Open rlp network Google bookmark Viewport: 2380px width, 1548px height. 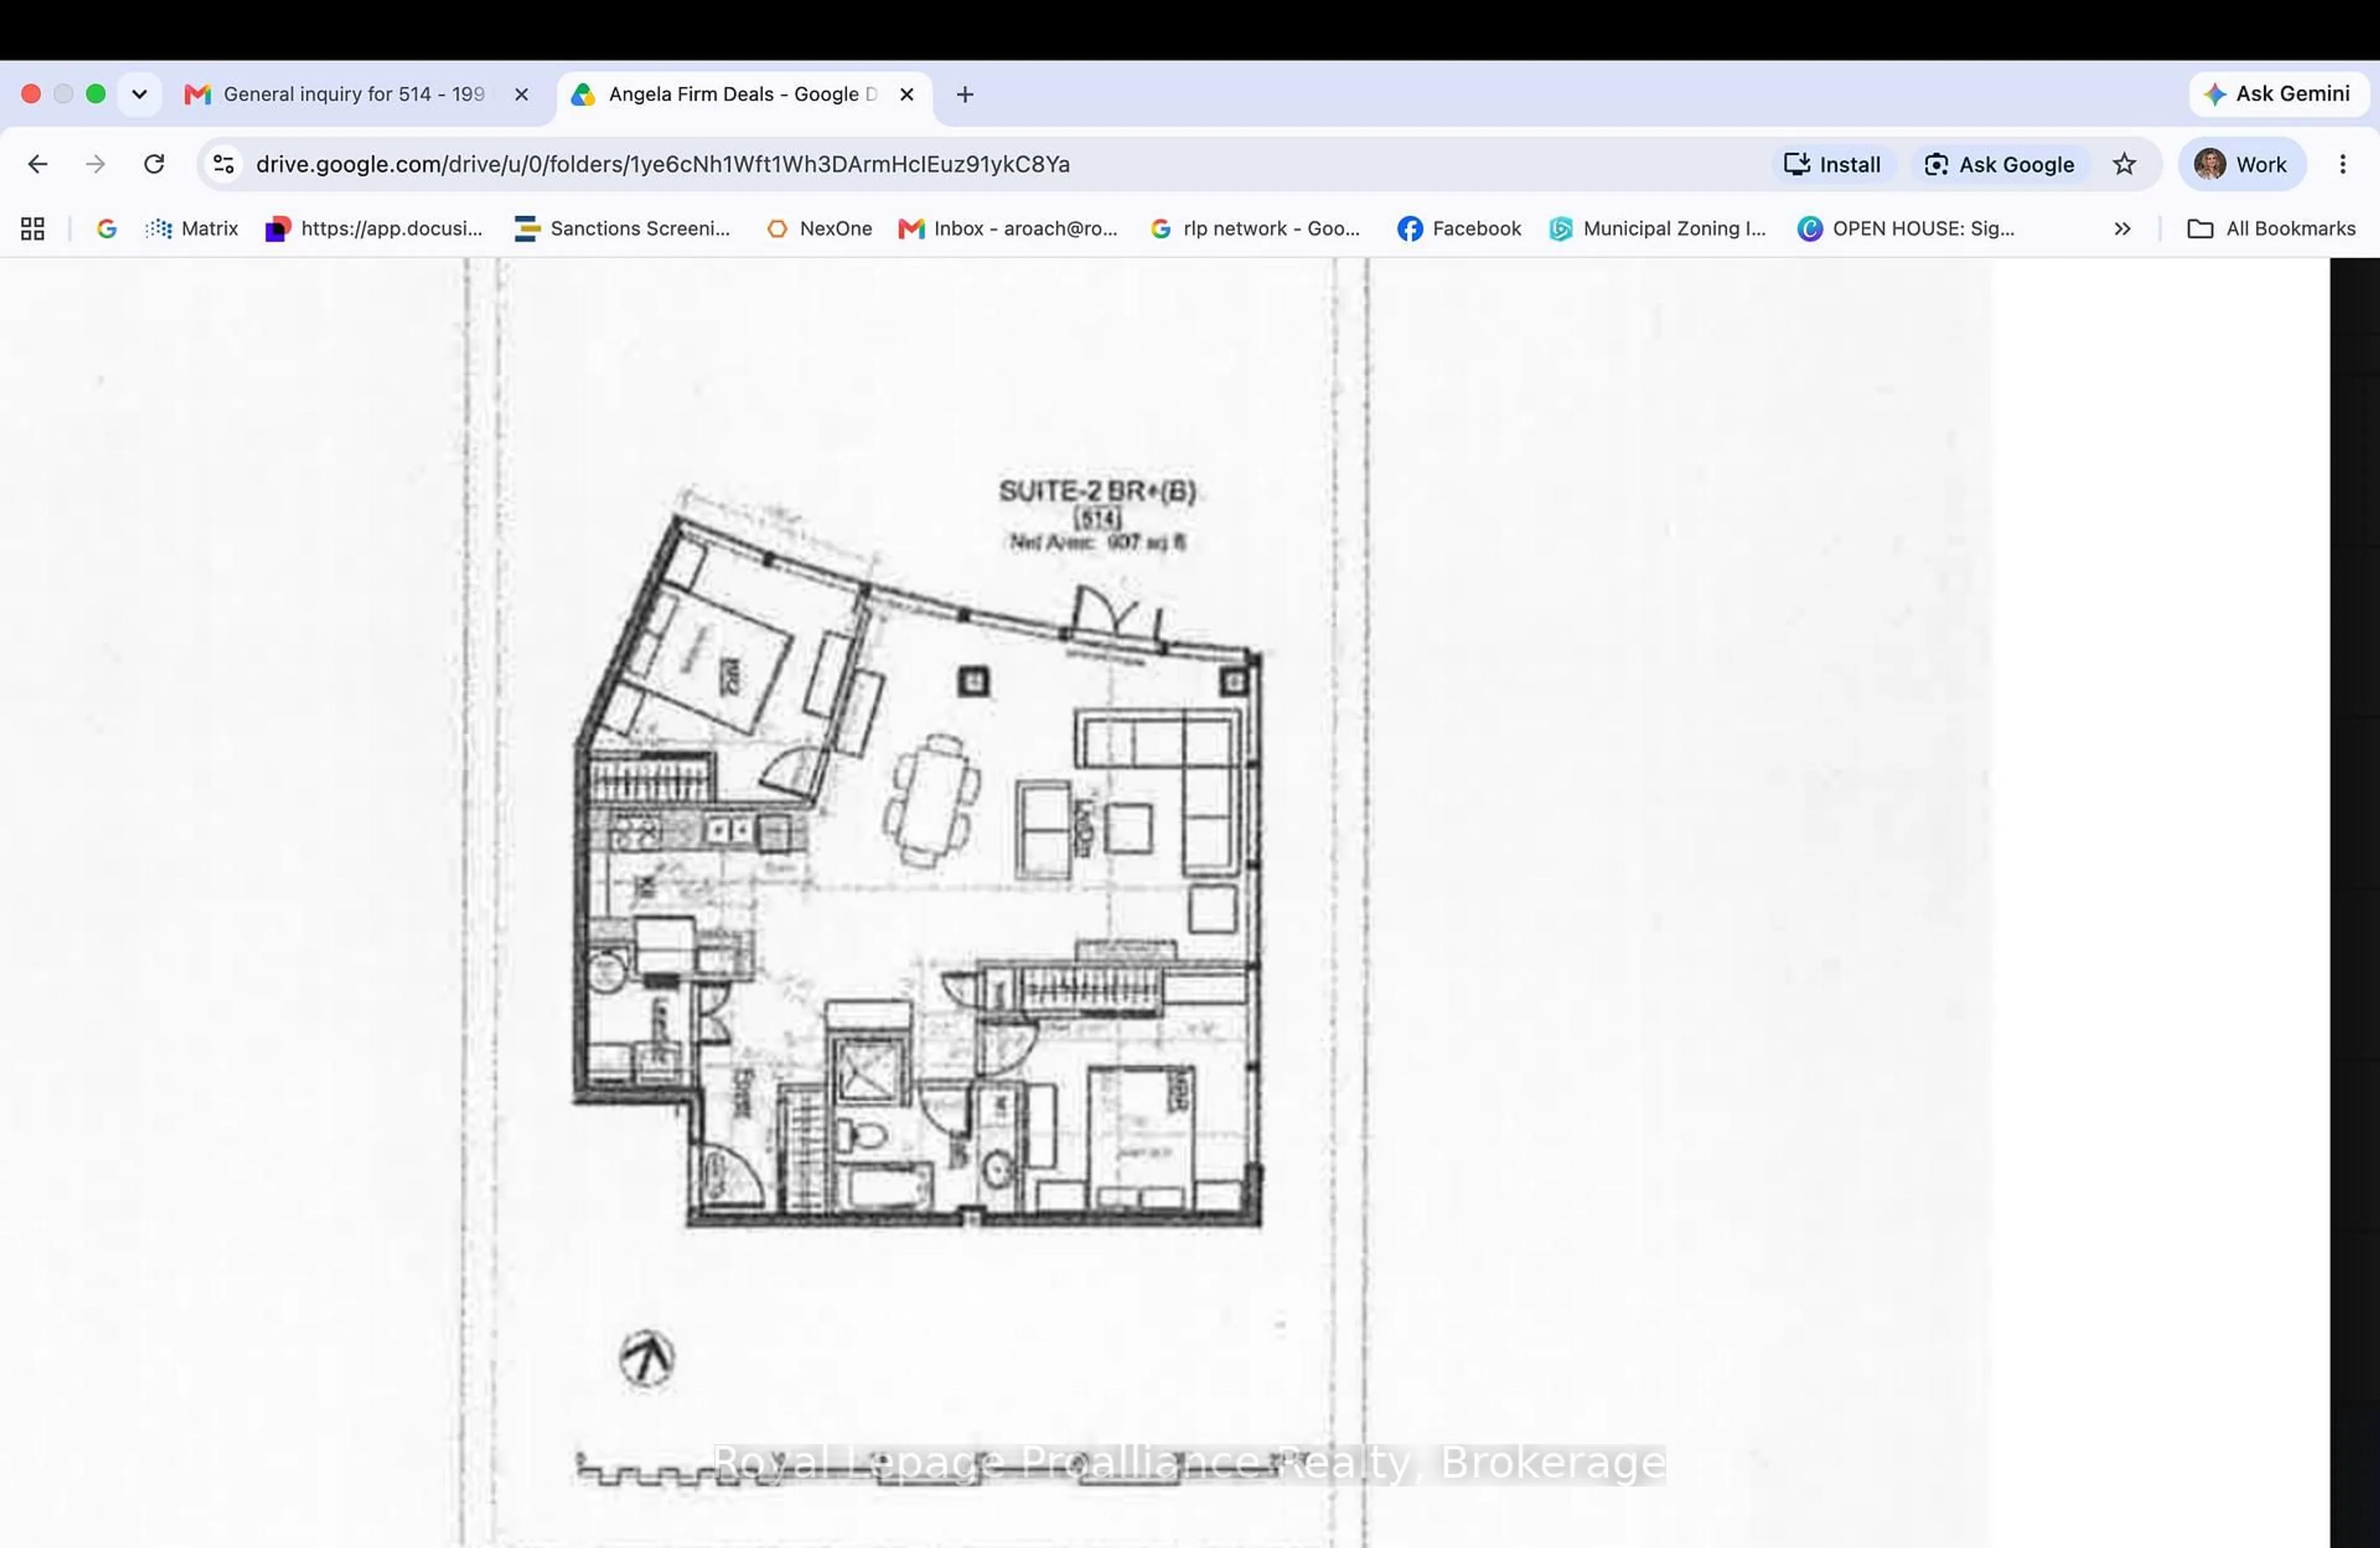[1255, 229]
